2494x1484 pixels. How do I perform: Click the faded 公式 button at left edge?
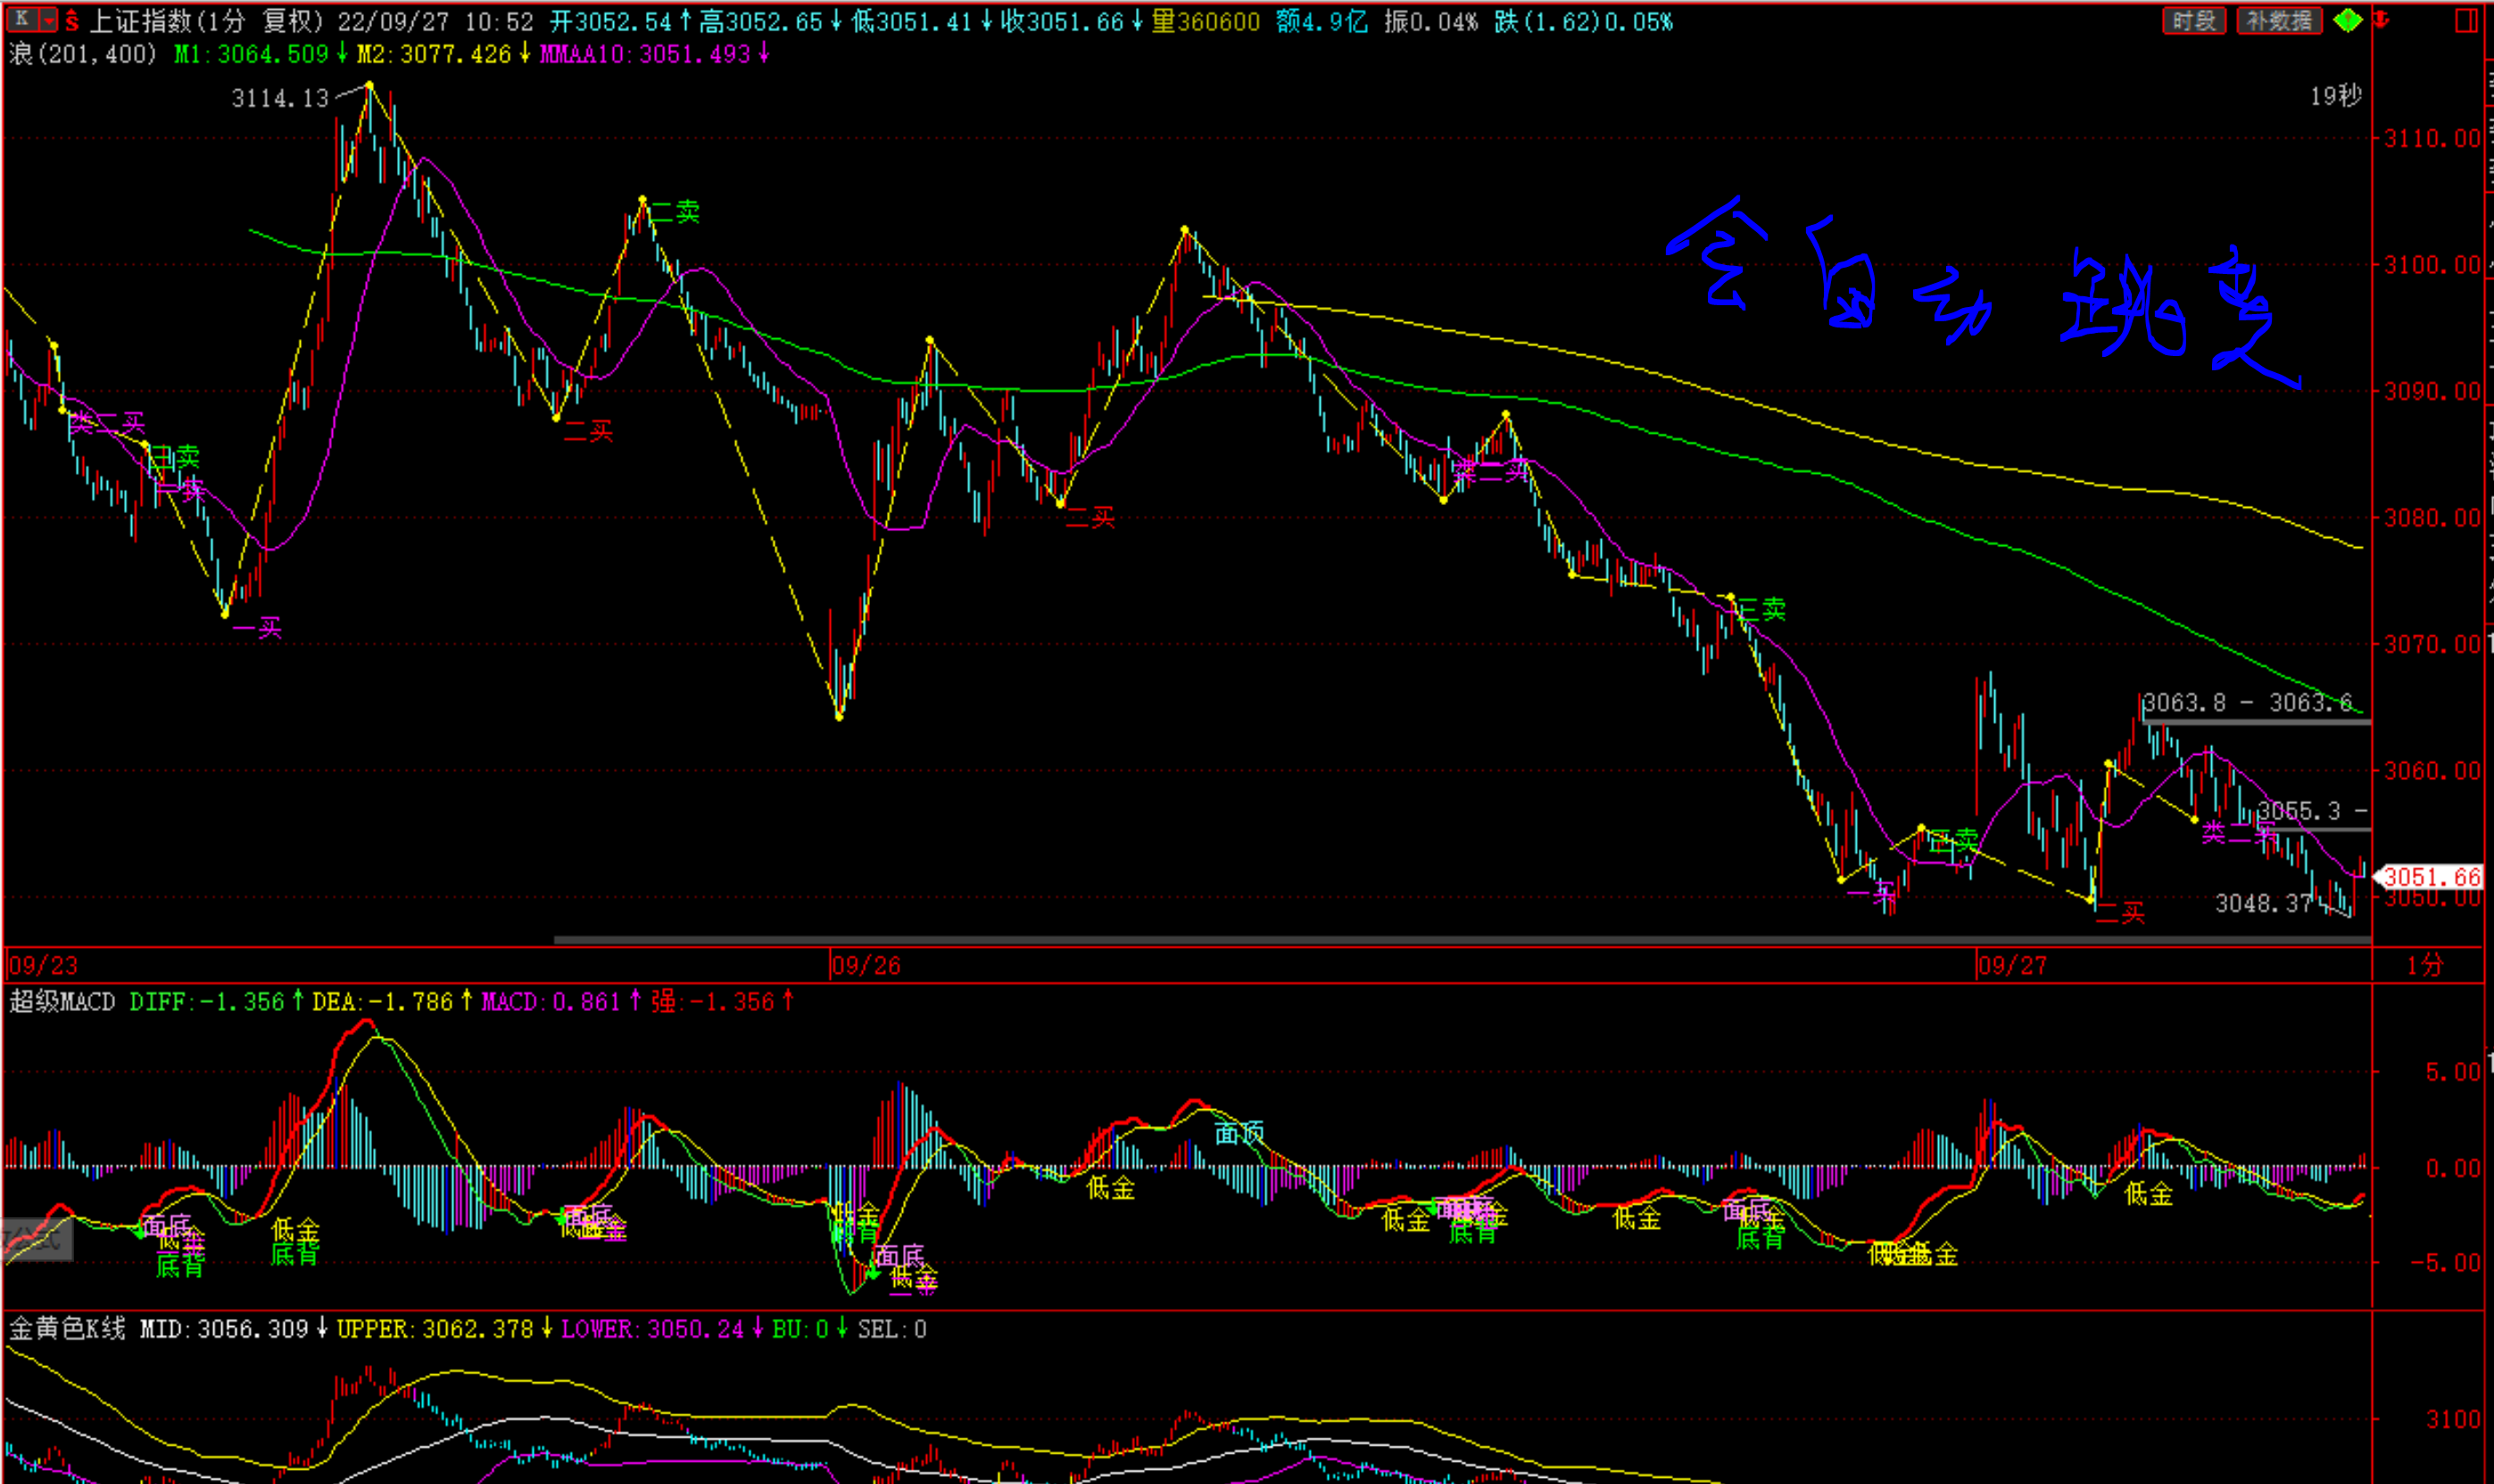(x=37, y=1240)
